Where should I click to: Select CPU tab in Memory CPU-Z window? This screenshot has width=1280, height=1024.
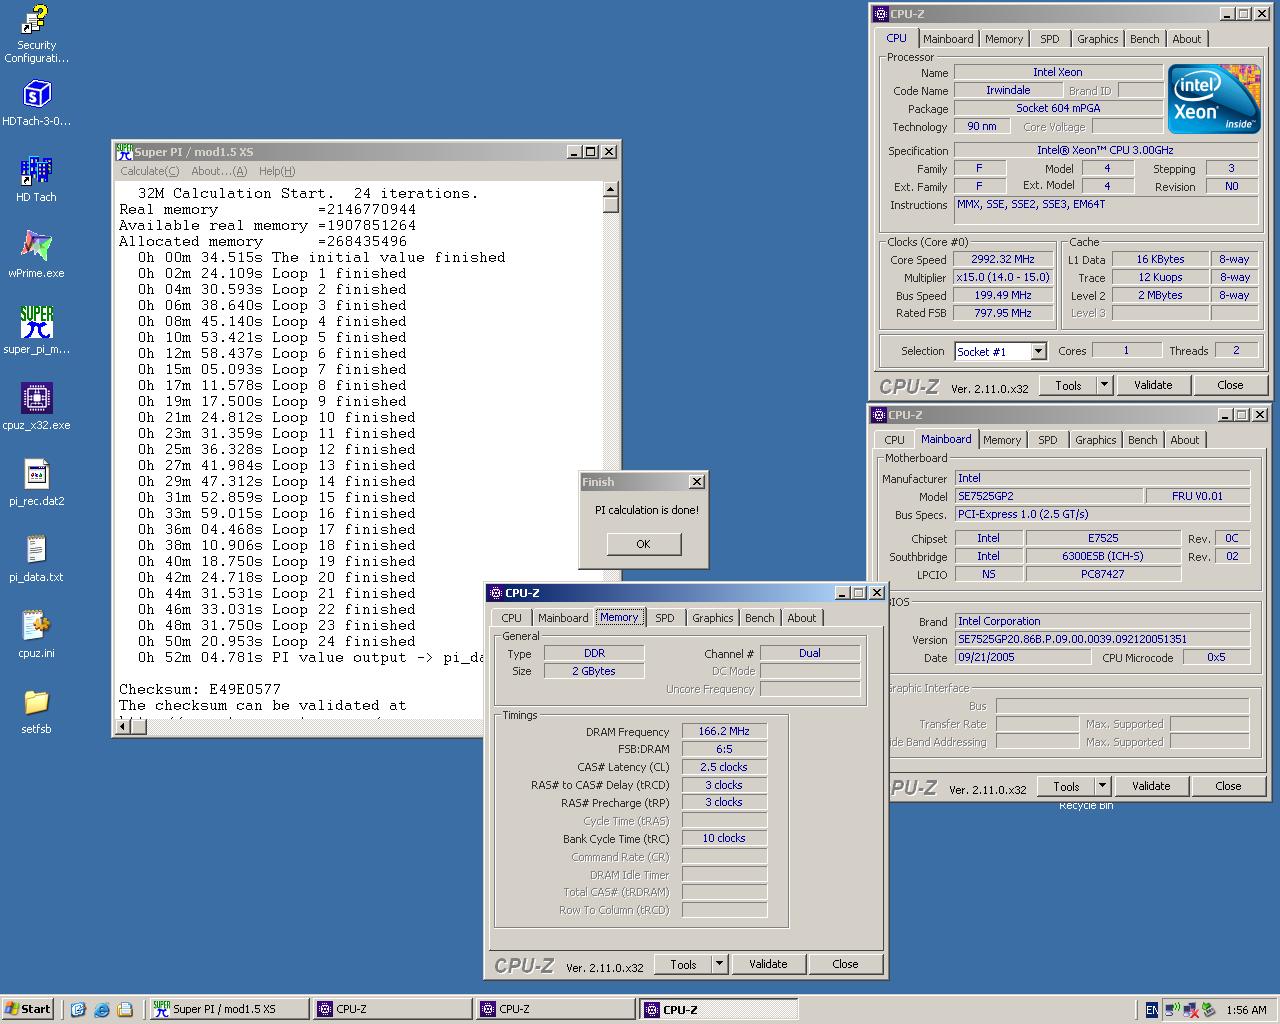(512, 618)
